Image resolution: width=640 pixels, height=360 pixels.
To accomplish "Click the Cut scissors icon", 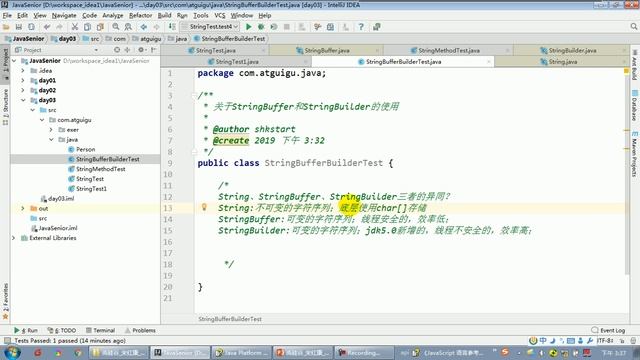I will click(x=75, y=27).
